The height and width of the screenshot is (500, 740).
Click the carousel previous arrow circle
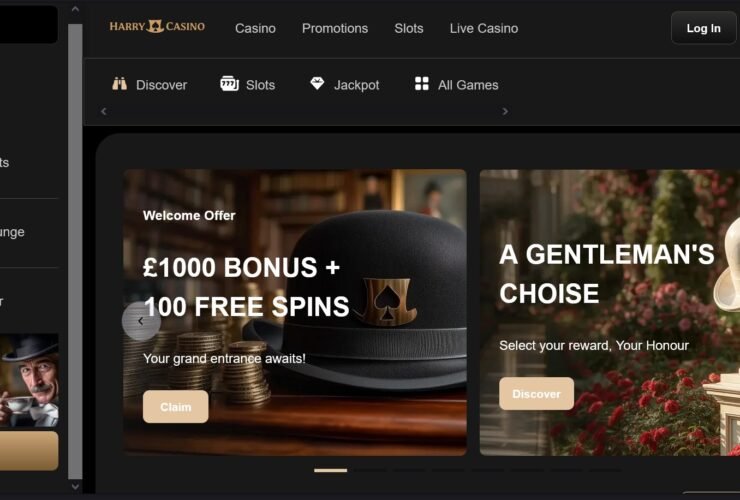click(141, 321)
